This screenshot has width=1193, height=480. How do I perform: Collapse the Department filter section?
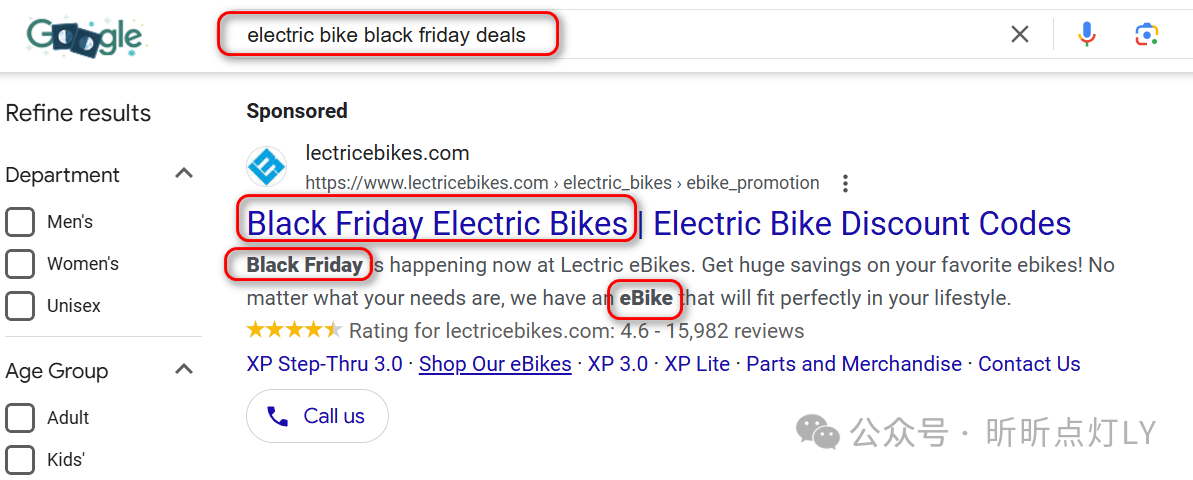pos(183,174)
